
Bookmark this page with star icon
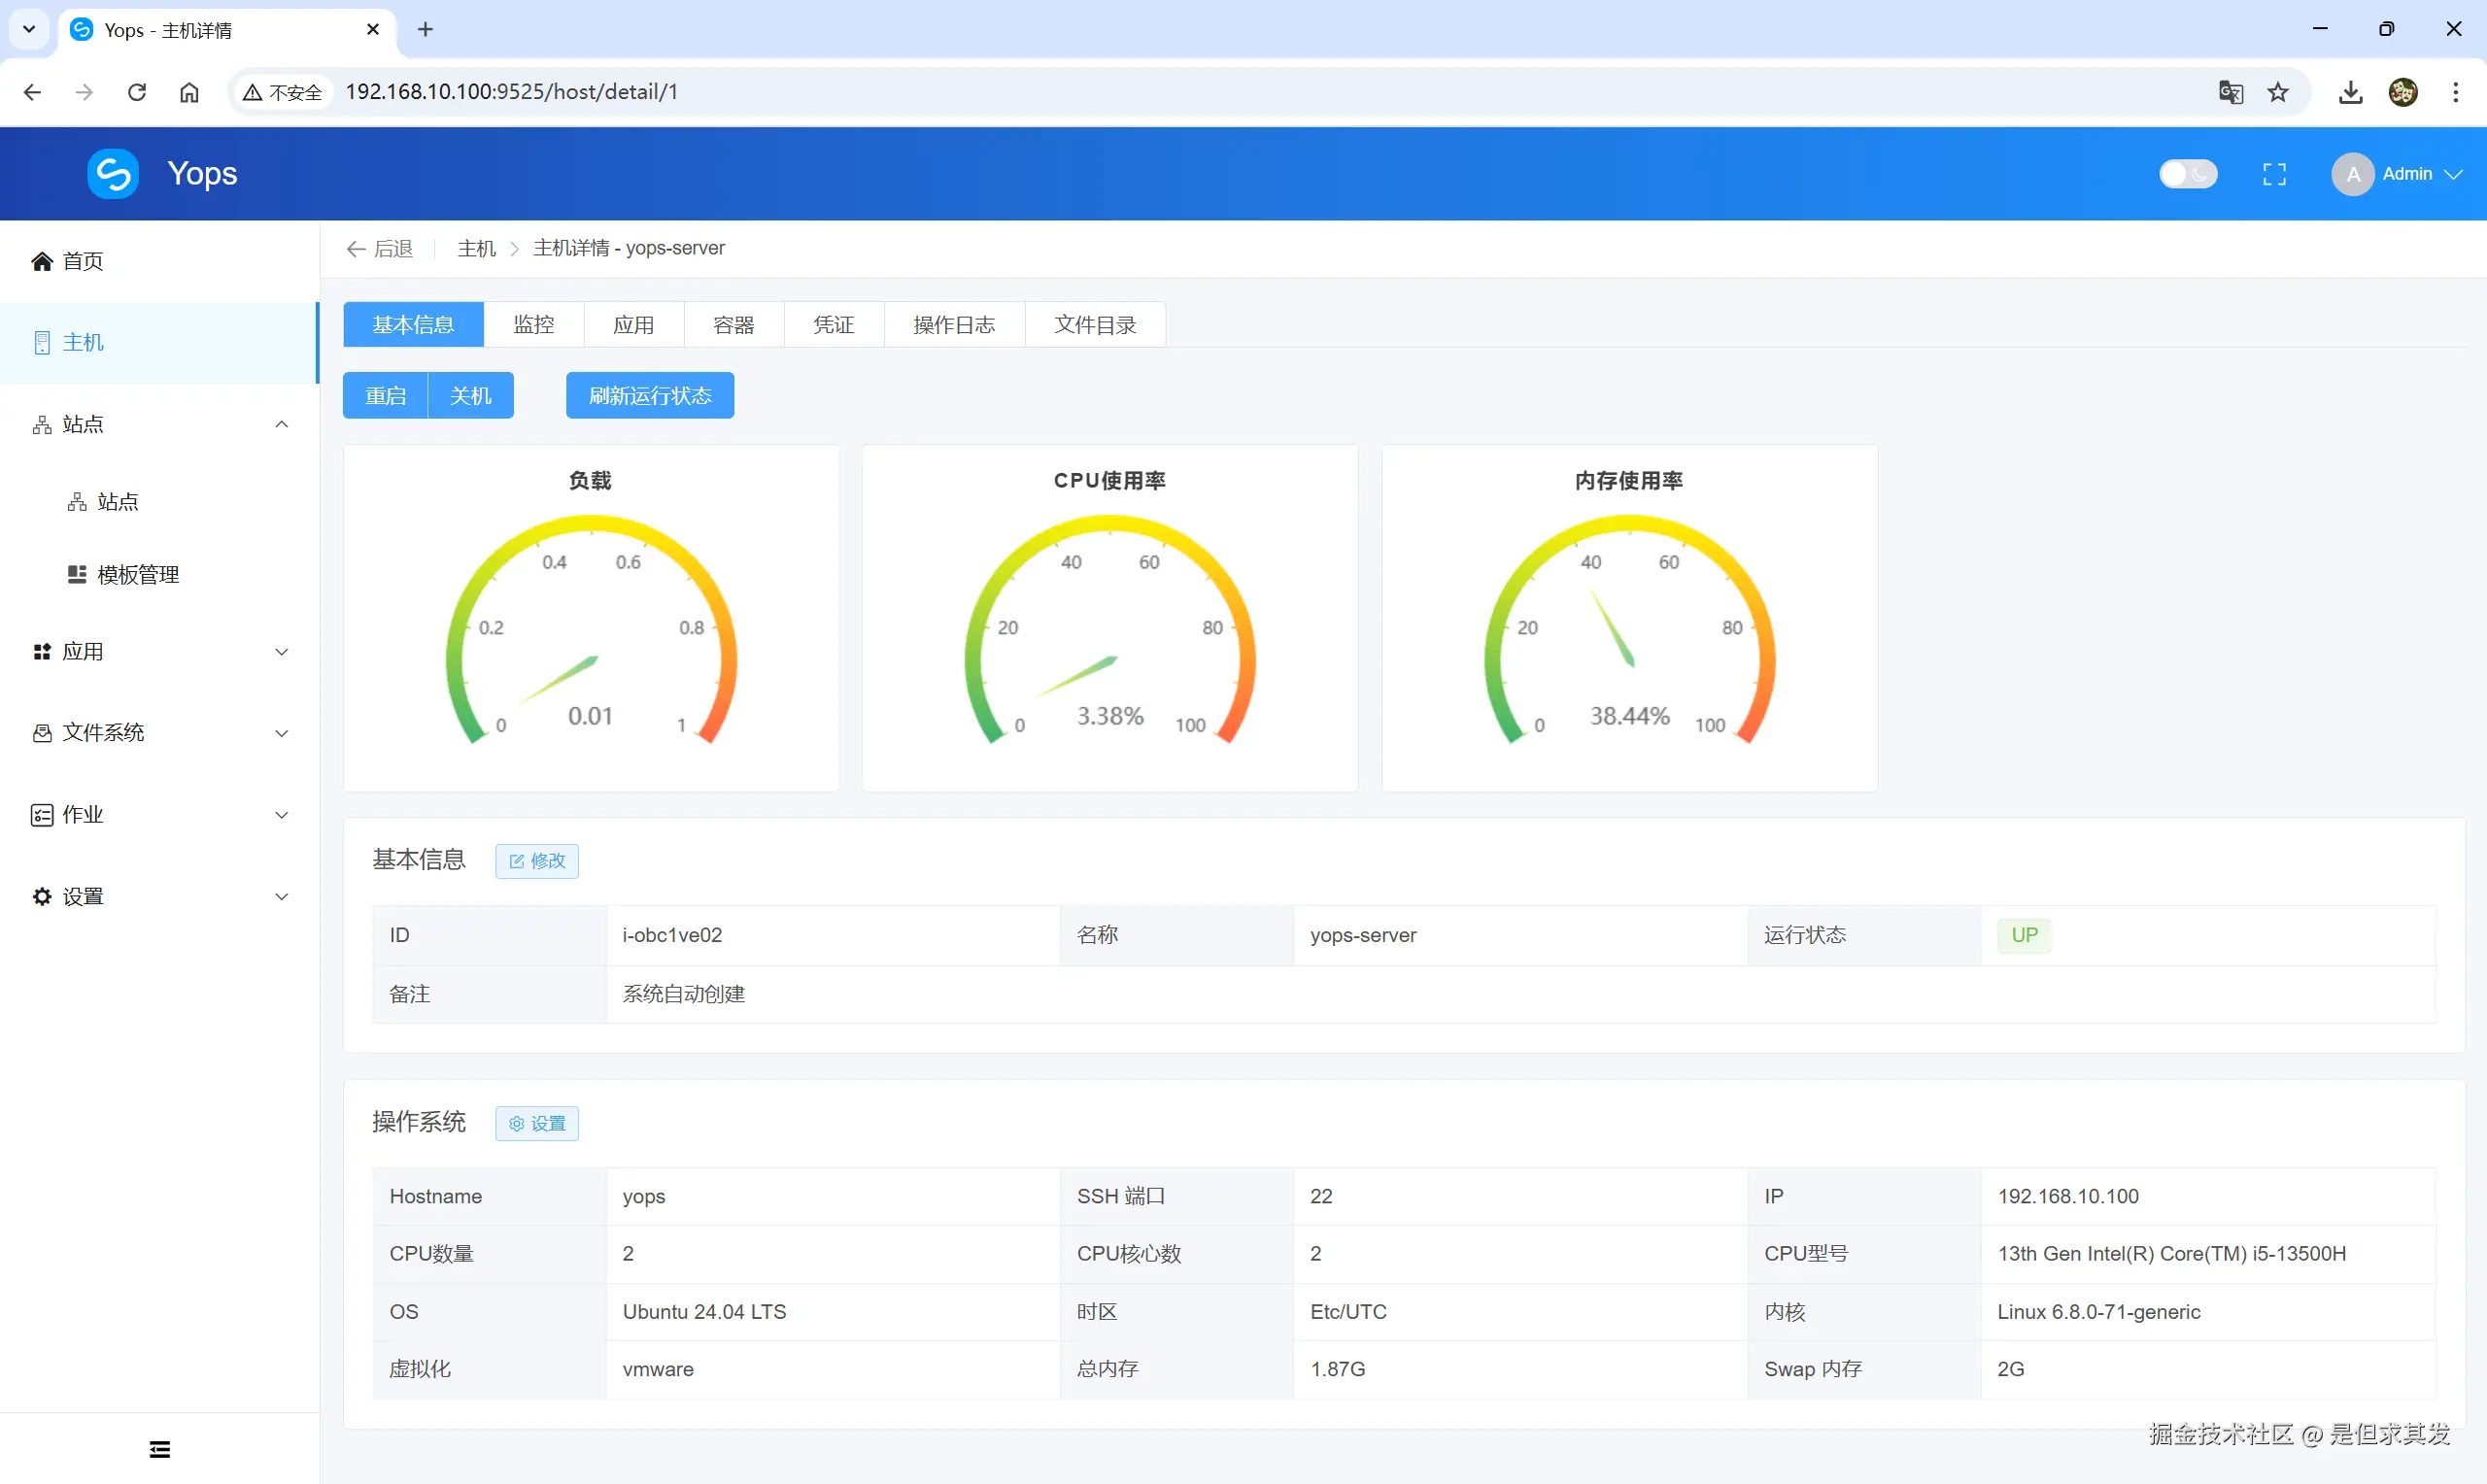click(2278, 92)
